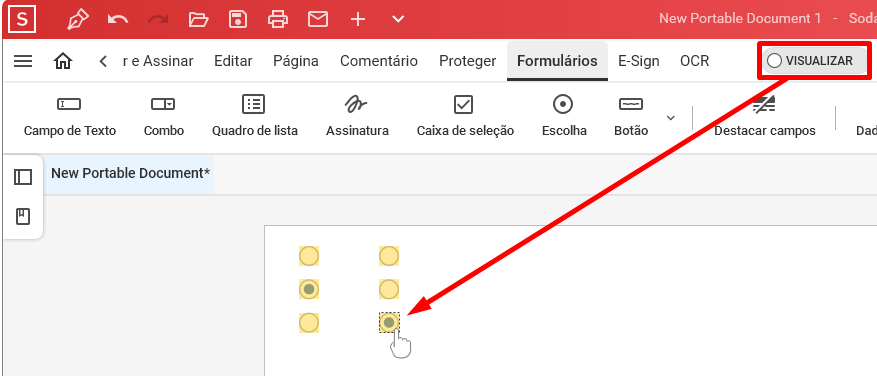Viewport: 877px width, 376px height.
Task: Select middle radio button in right column
Action: coord(389,289)
